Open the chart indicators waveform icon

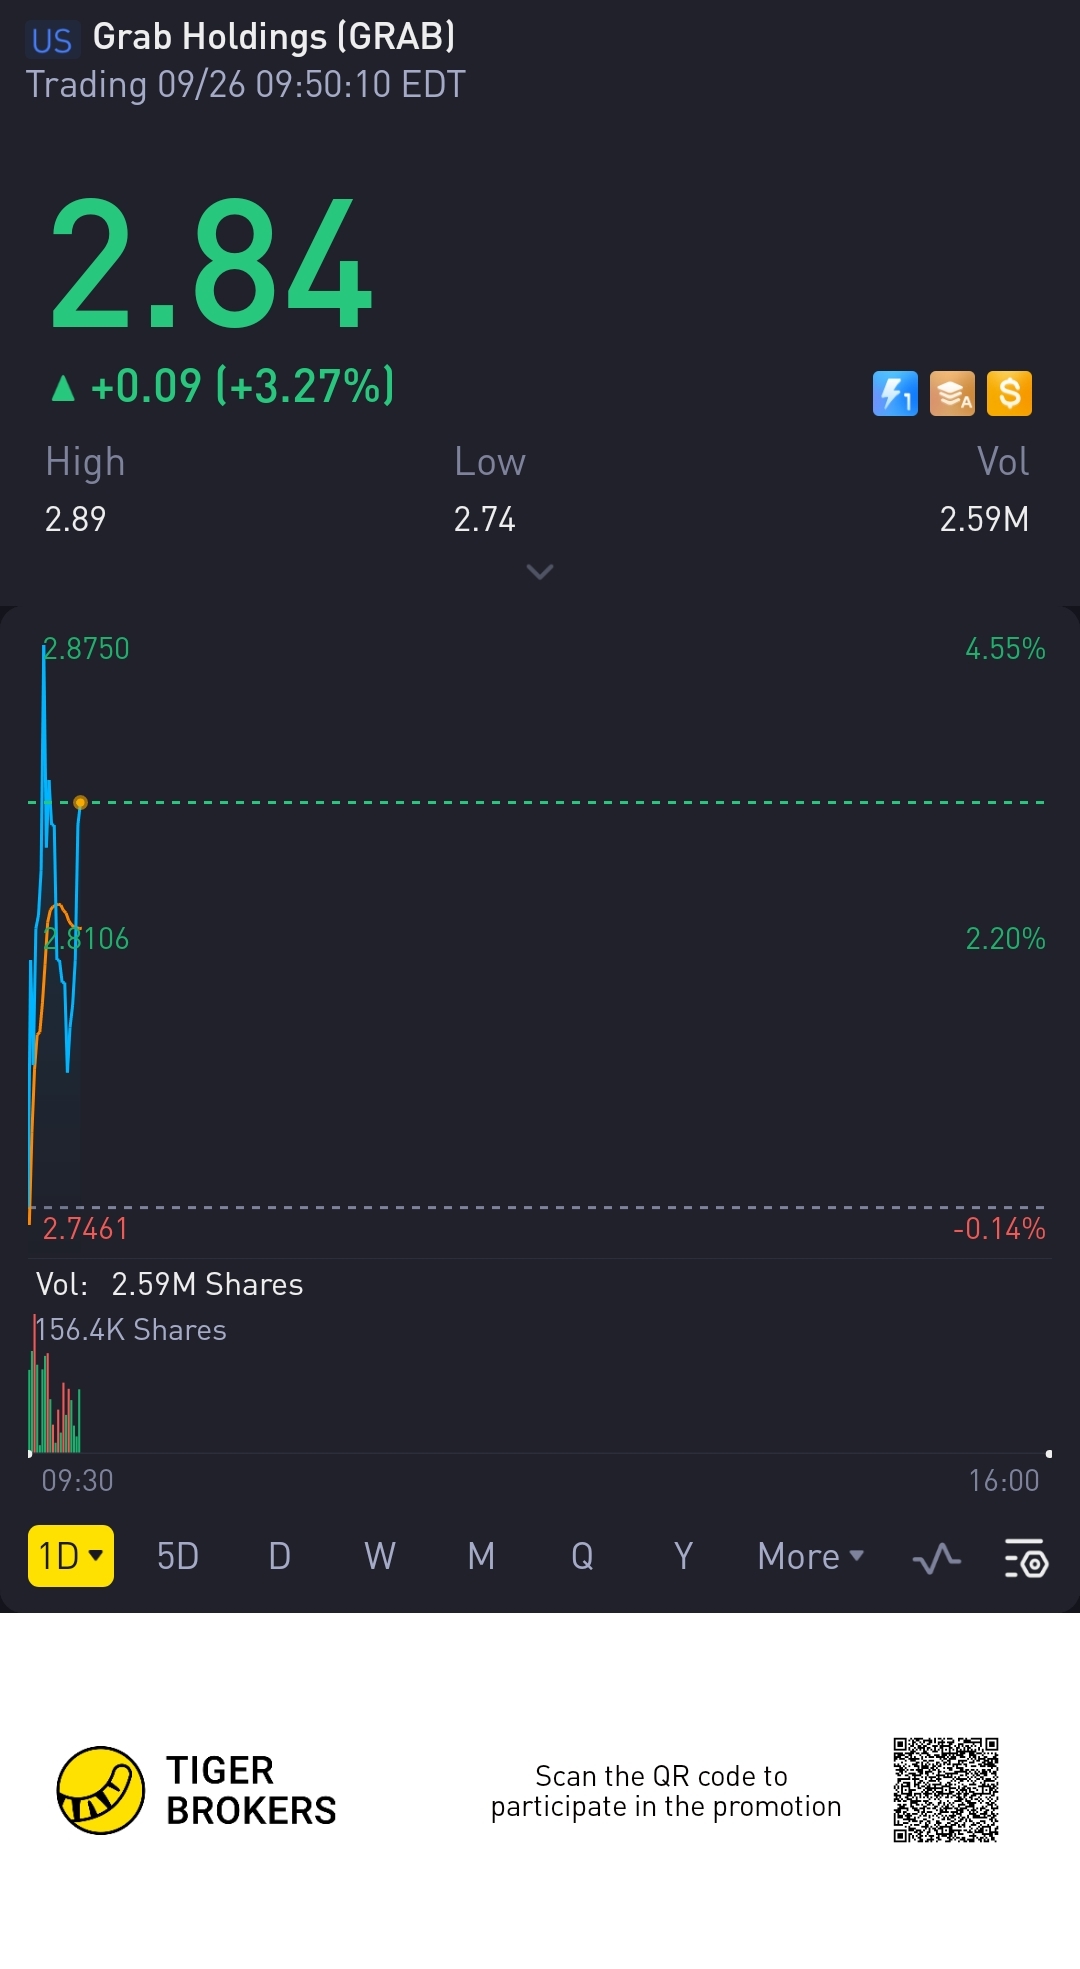coord(937,1558)
